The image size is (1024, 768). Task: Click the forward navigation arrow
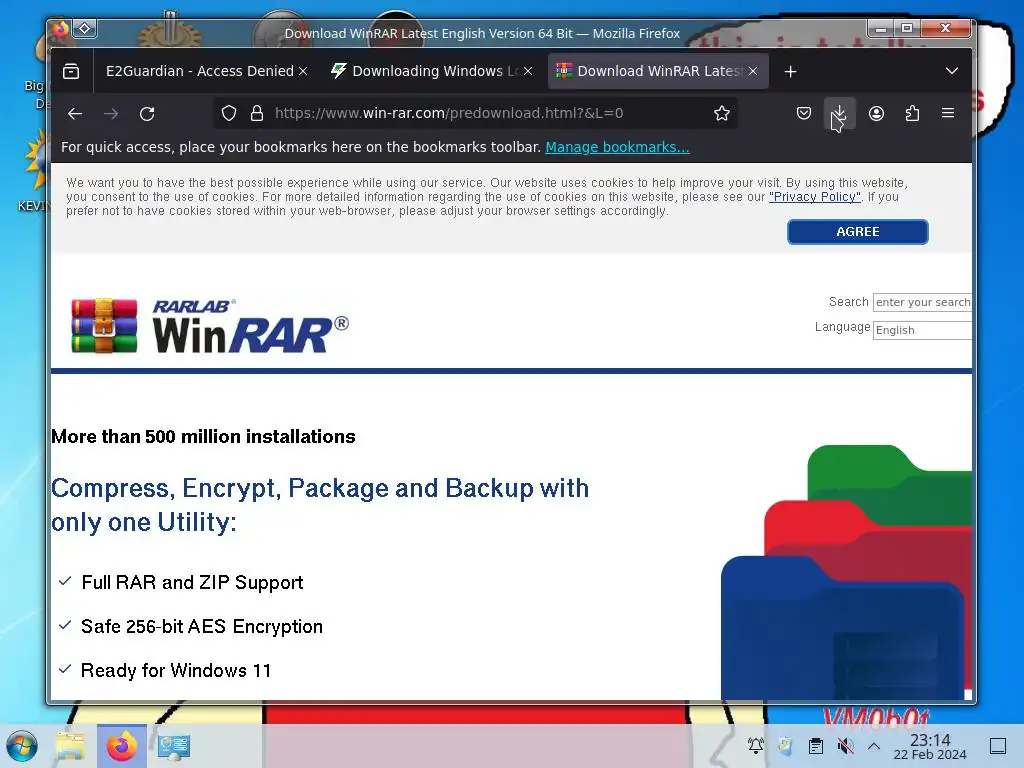pos(111,114)
